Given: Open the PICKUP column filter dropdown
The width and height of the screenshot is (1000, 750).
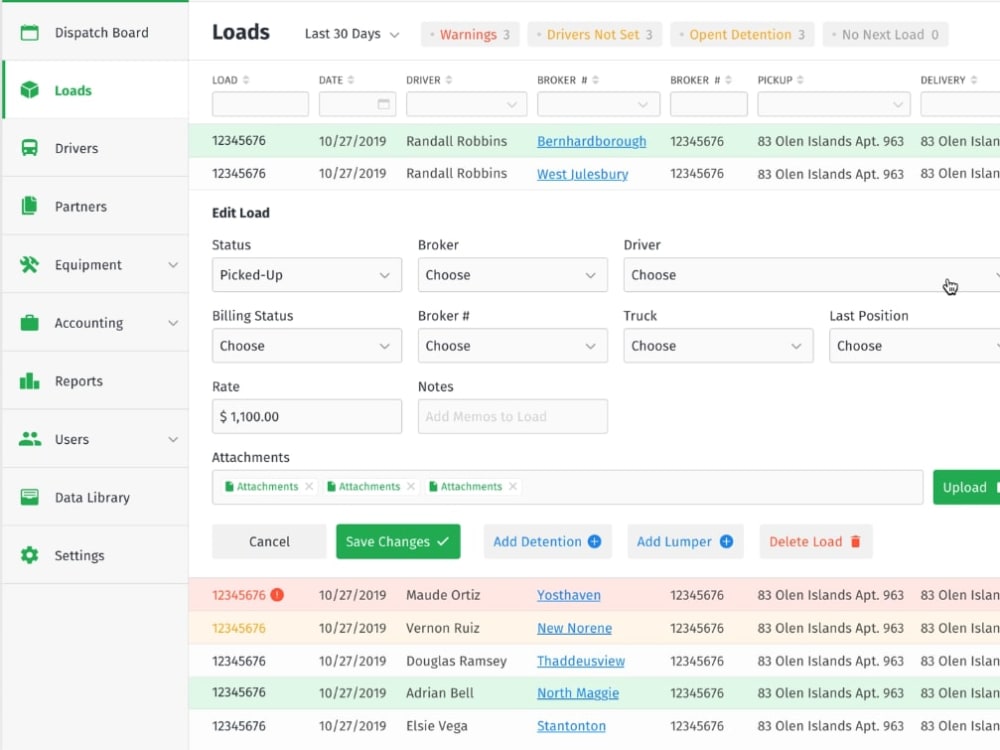Looking at the screenshot, I should point(834,104).
